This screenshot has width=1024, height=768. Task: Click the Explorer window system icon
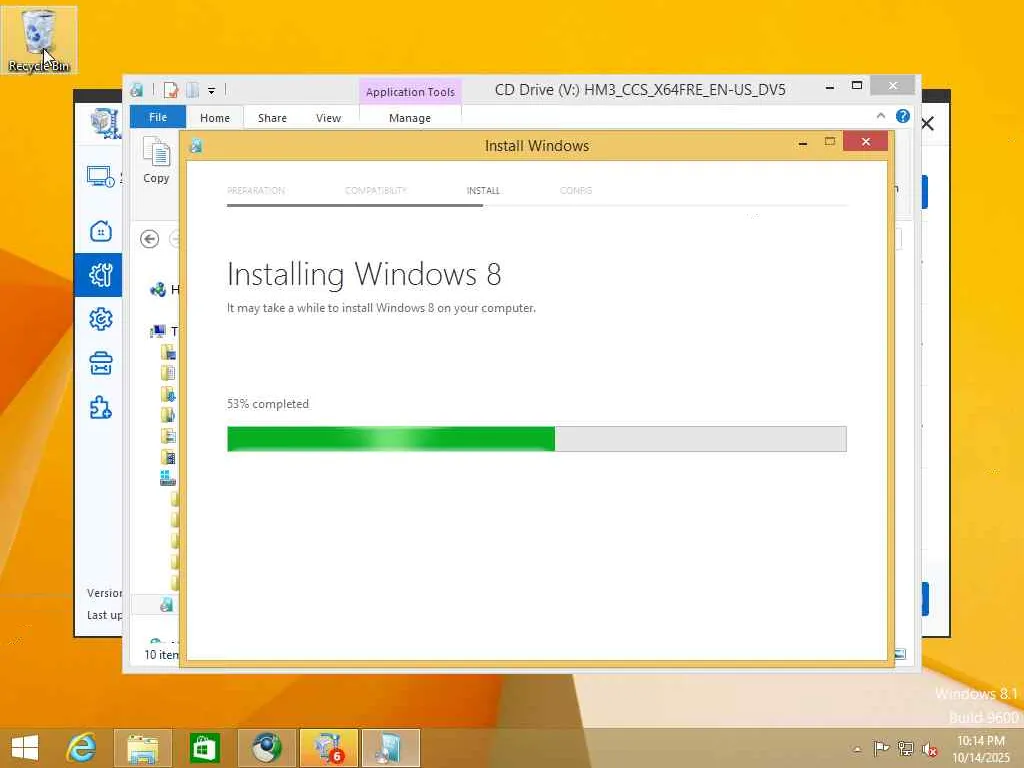click(x=136, y=89)
